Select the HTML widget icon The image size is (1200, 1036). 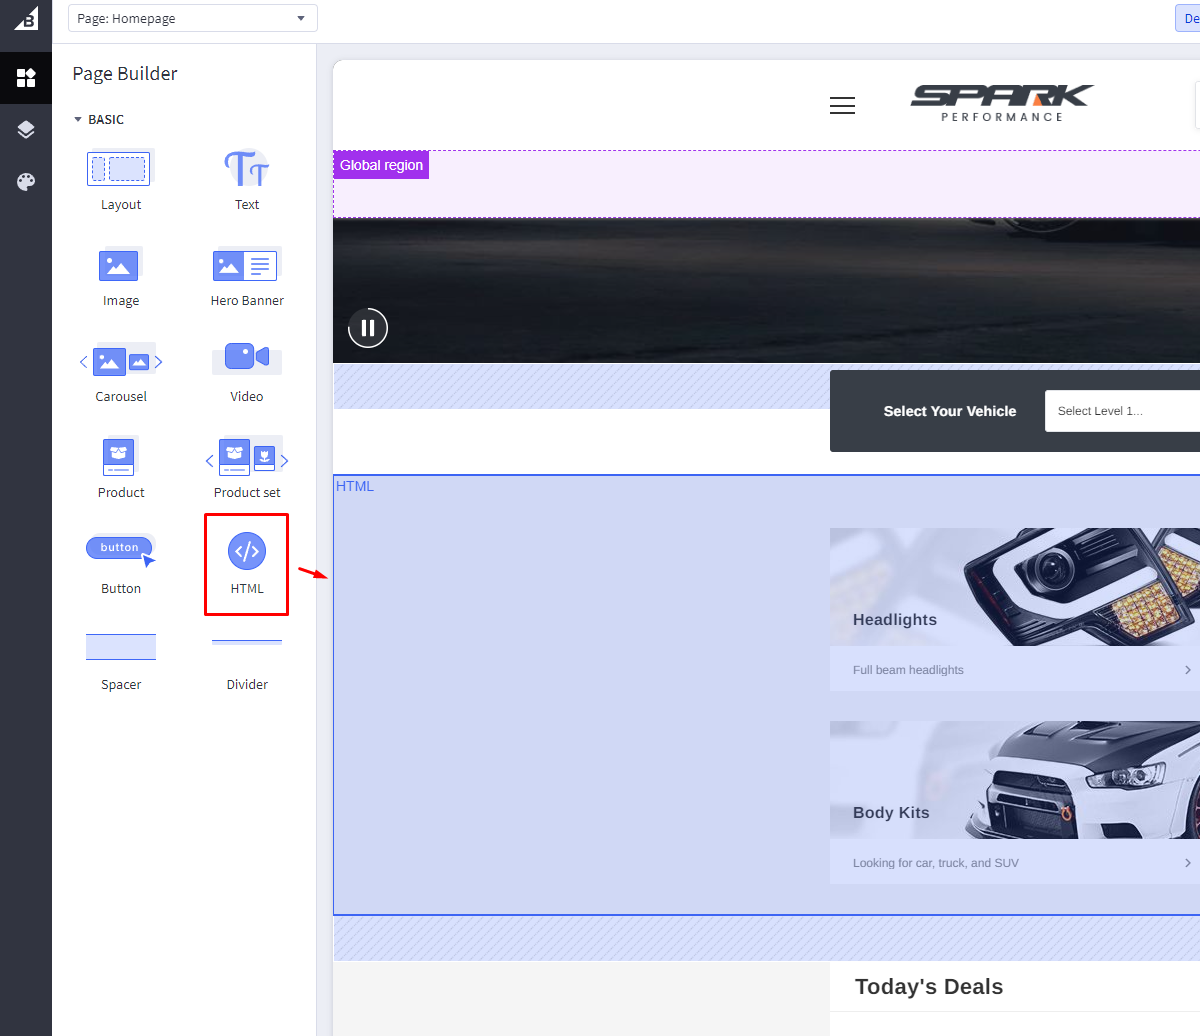(x=247, y=551)
